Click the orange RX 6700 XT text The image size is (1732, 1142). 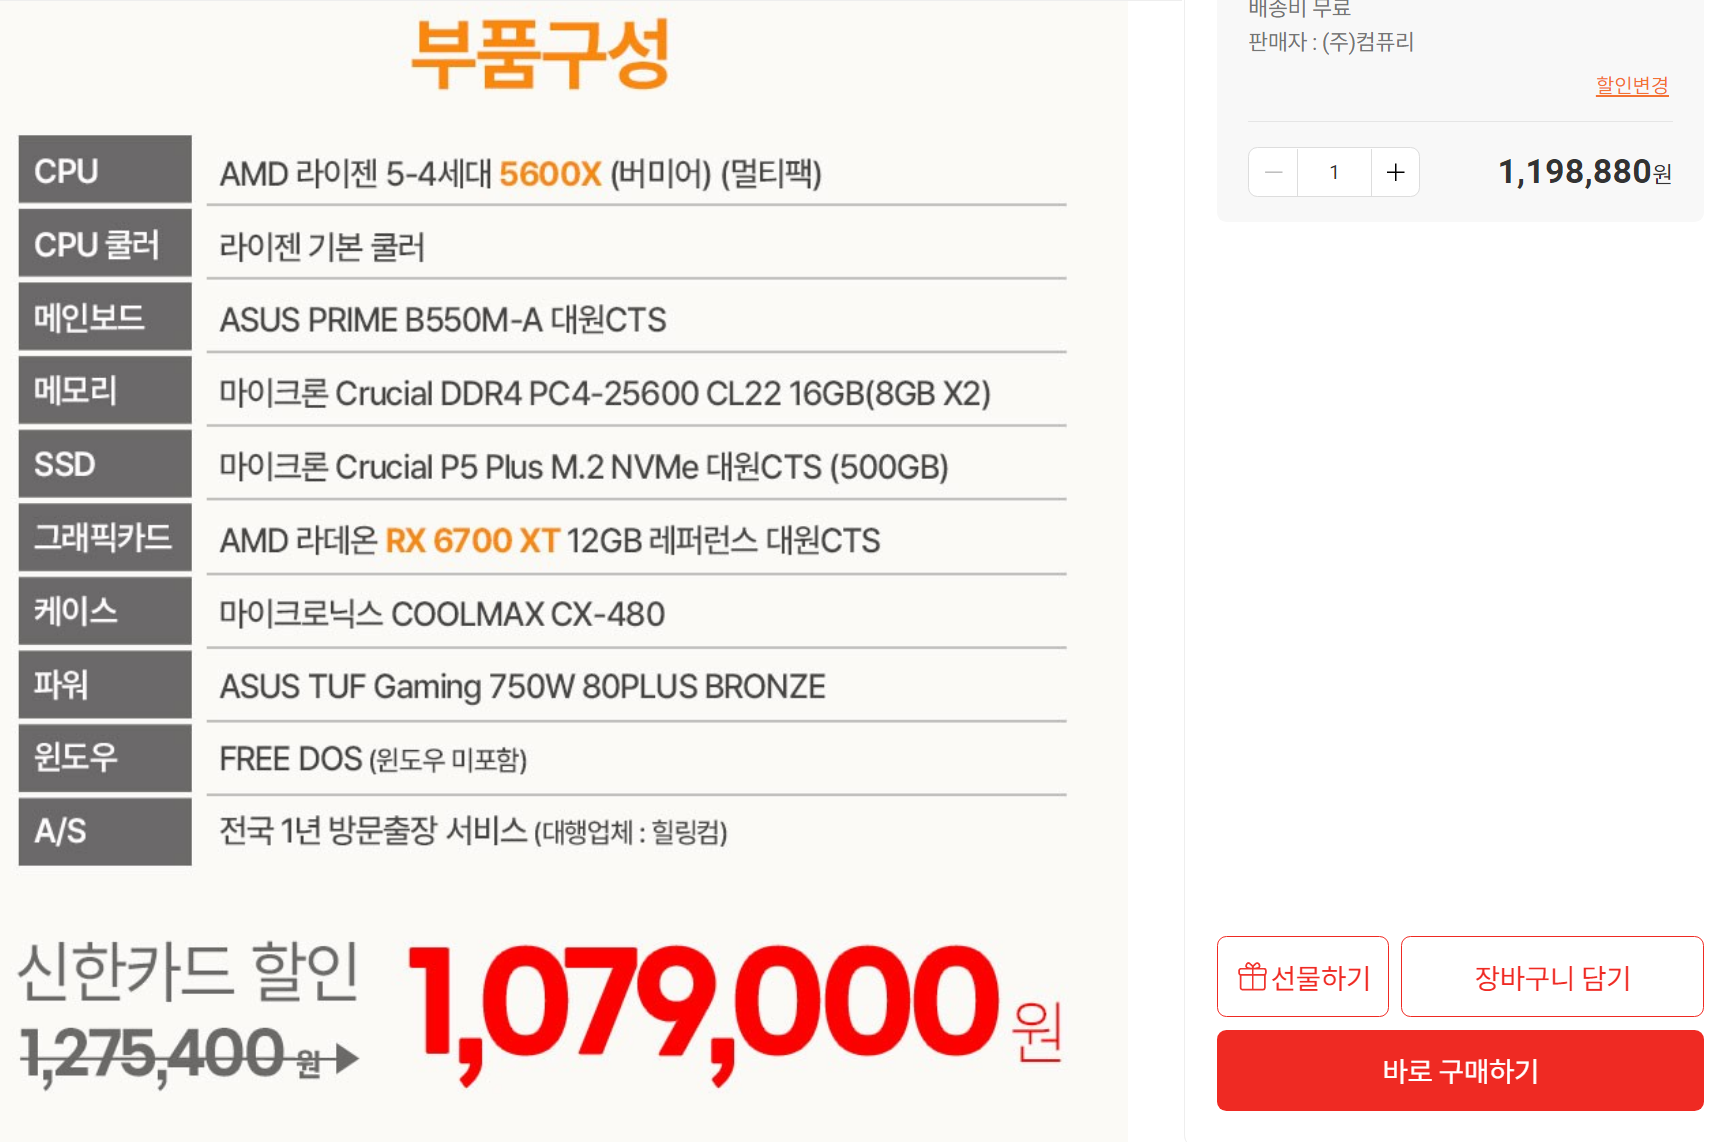[x=472, y=540]
